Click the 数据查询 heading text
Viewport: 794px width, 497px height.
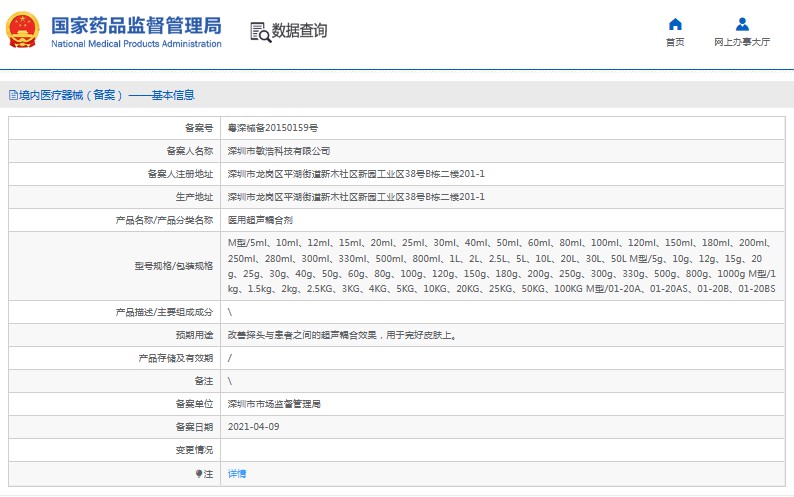click(x=299, y=30)
